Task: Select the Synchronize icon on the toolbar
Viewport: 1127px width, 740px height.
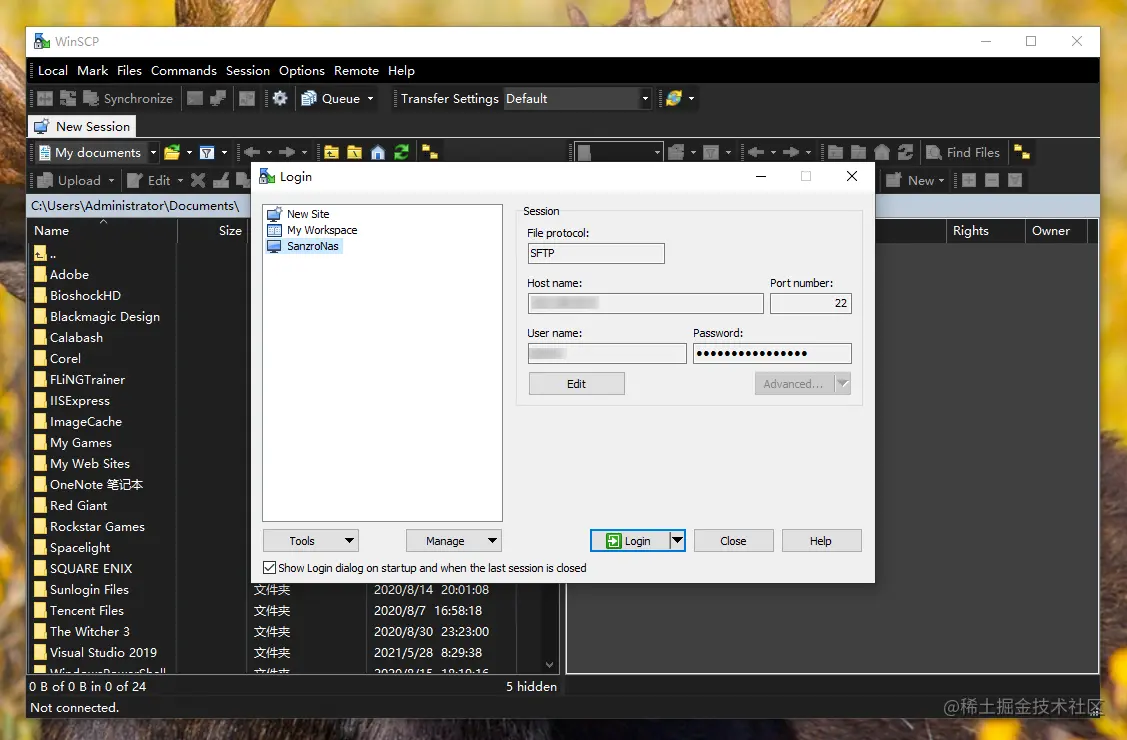Action: [x=128, y=98]
